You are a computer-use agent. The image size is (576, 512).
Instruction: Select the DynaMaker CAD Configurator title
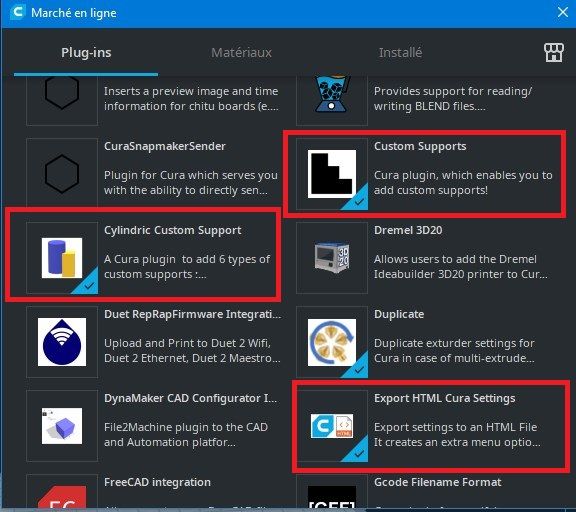[191, 399]
